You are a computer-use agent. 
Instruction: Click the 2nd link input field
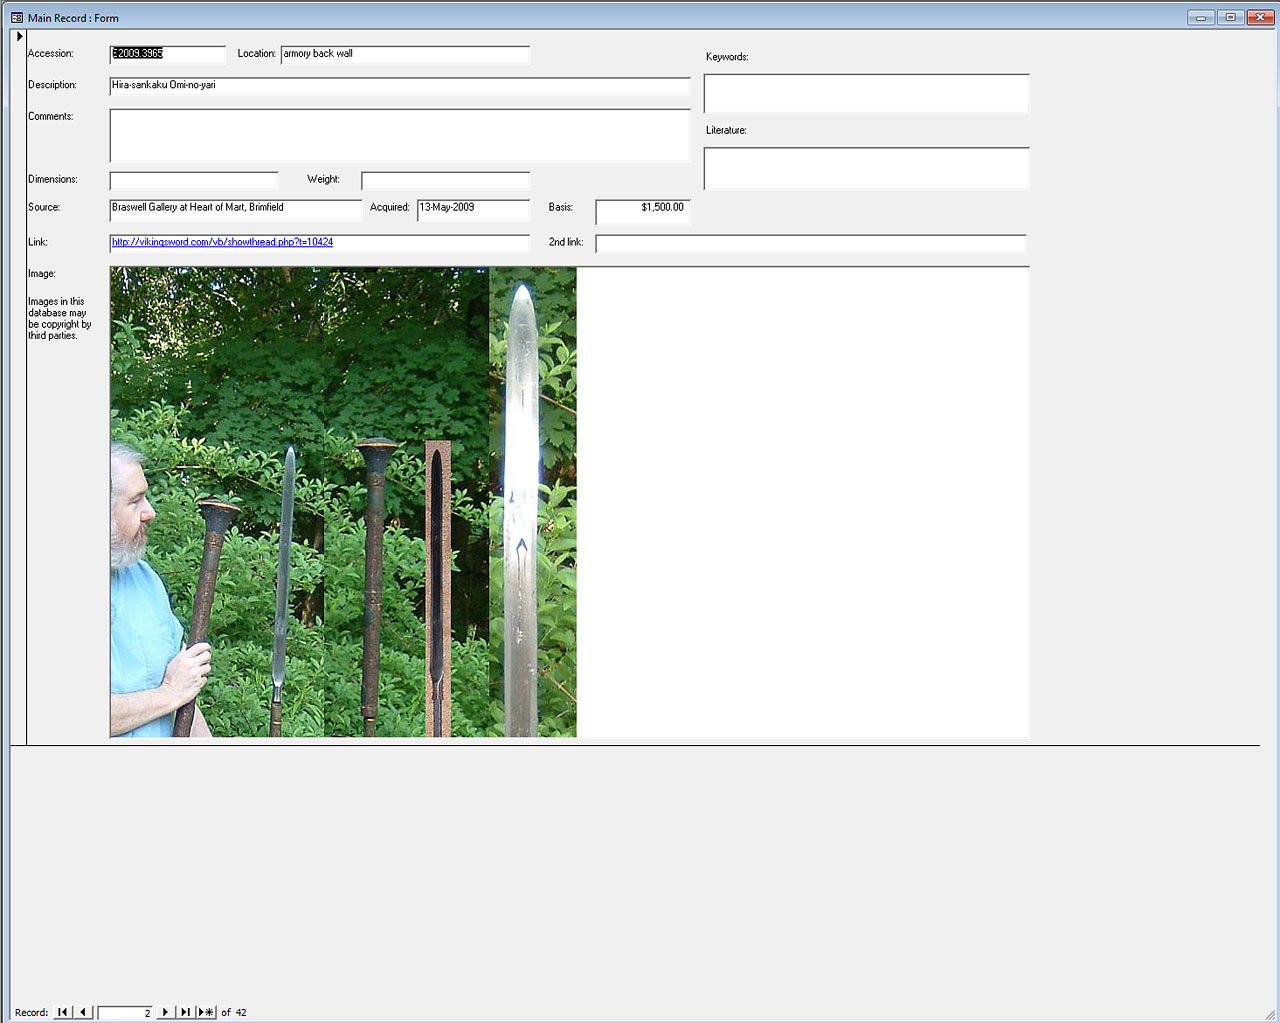811,243
